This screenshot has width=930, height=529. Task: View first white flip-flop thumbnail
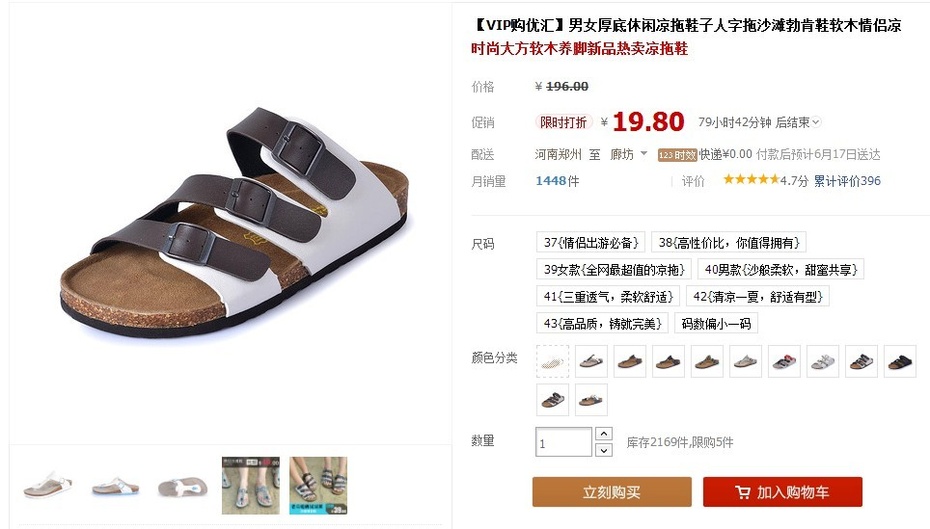coord(48,486)
